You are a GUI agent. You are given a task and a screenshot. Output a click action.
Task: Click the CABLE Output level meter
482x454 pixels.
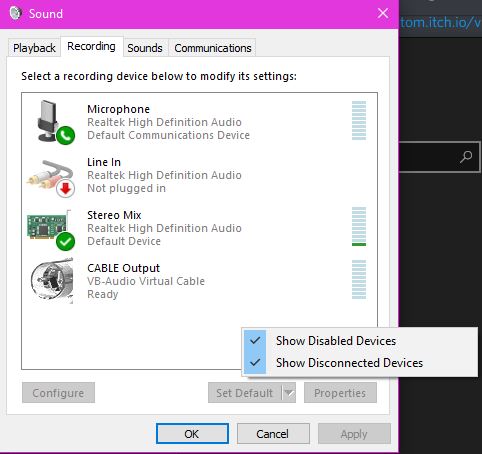[359, 279]
